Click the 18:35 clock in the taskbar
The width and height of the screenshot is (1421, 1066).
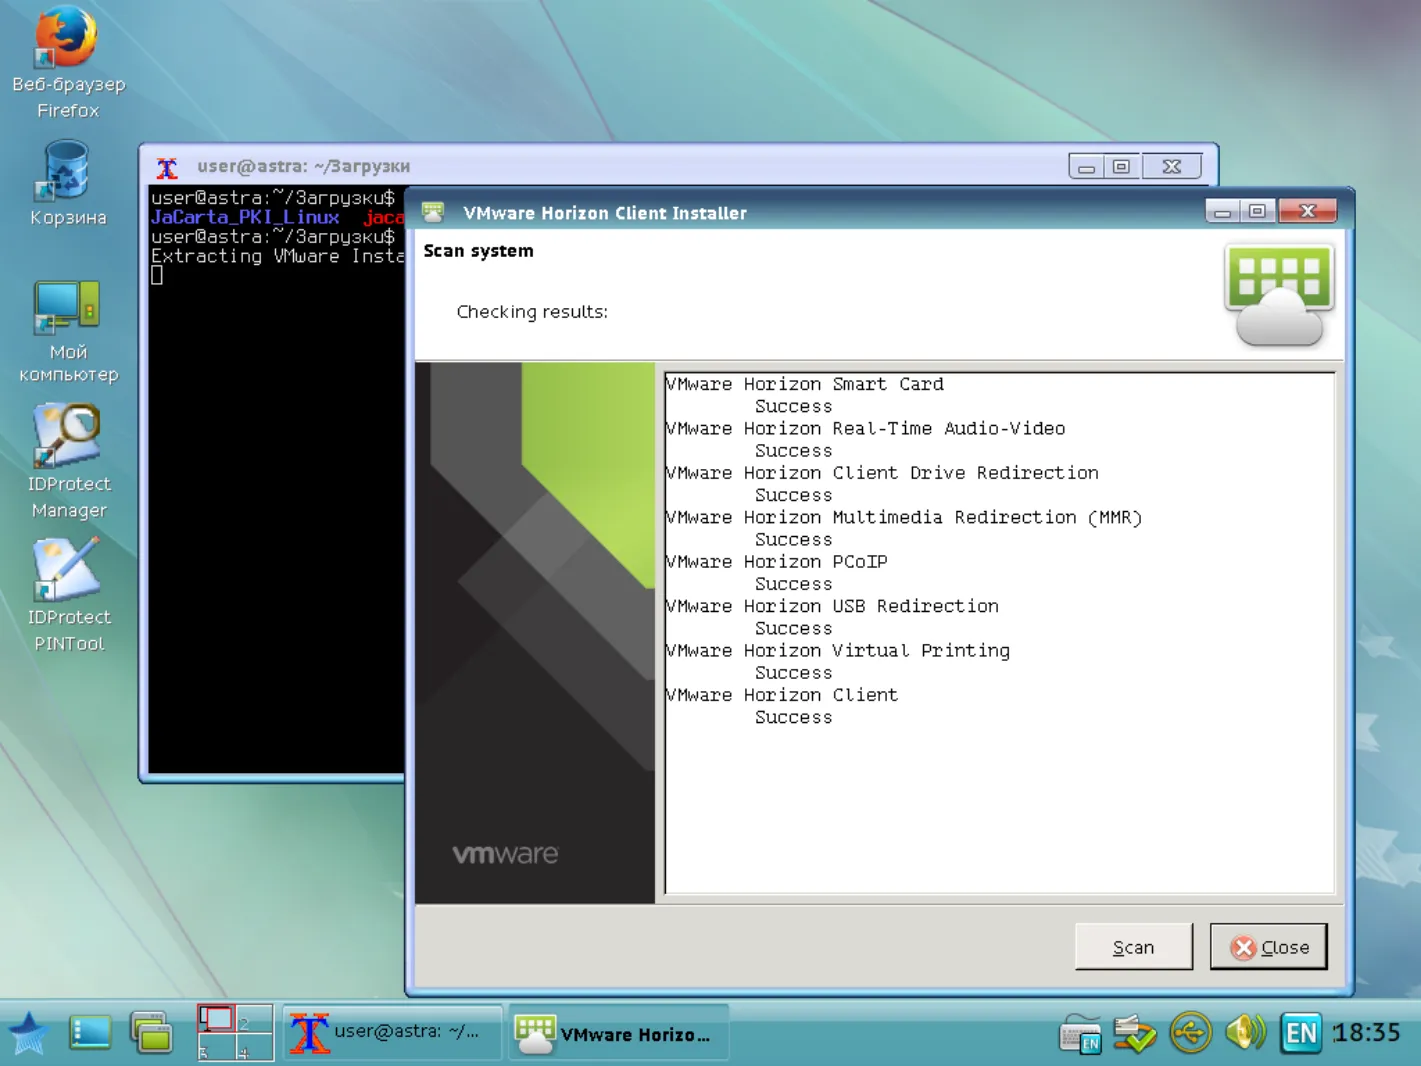[x=1367, y=1032]
